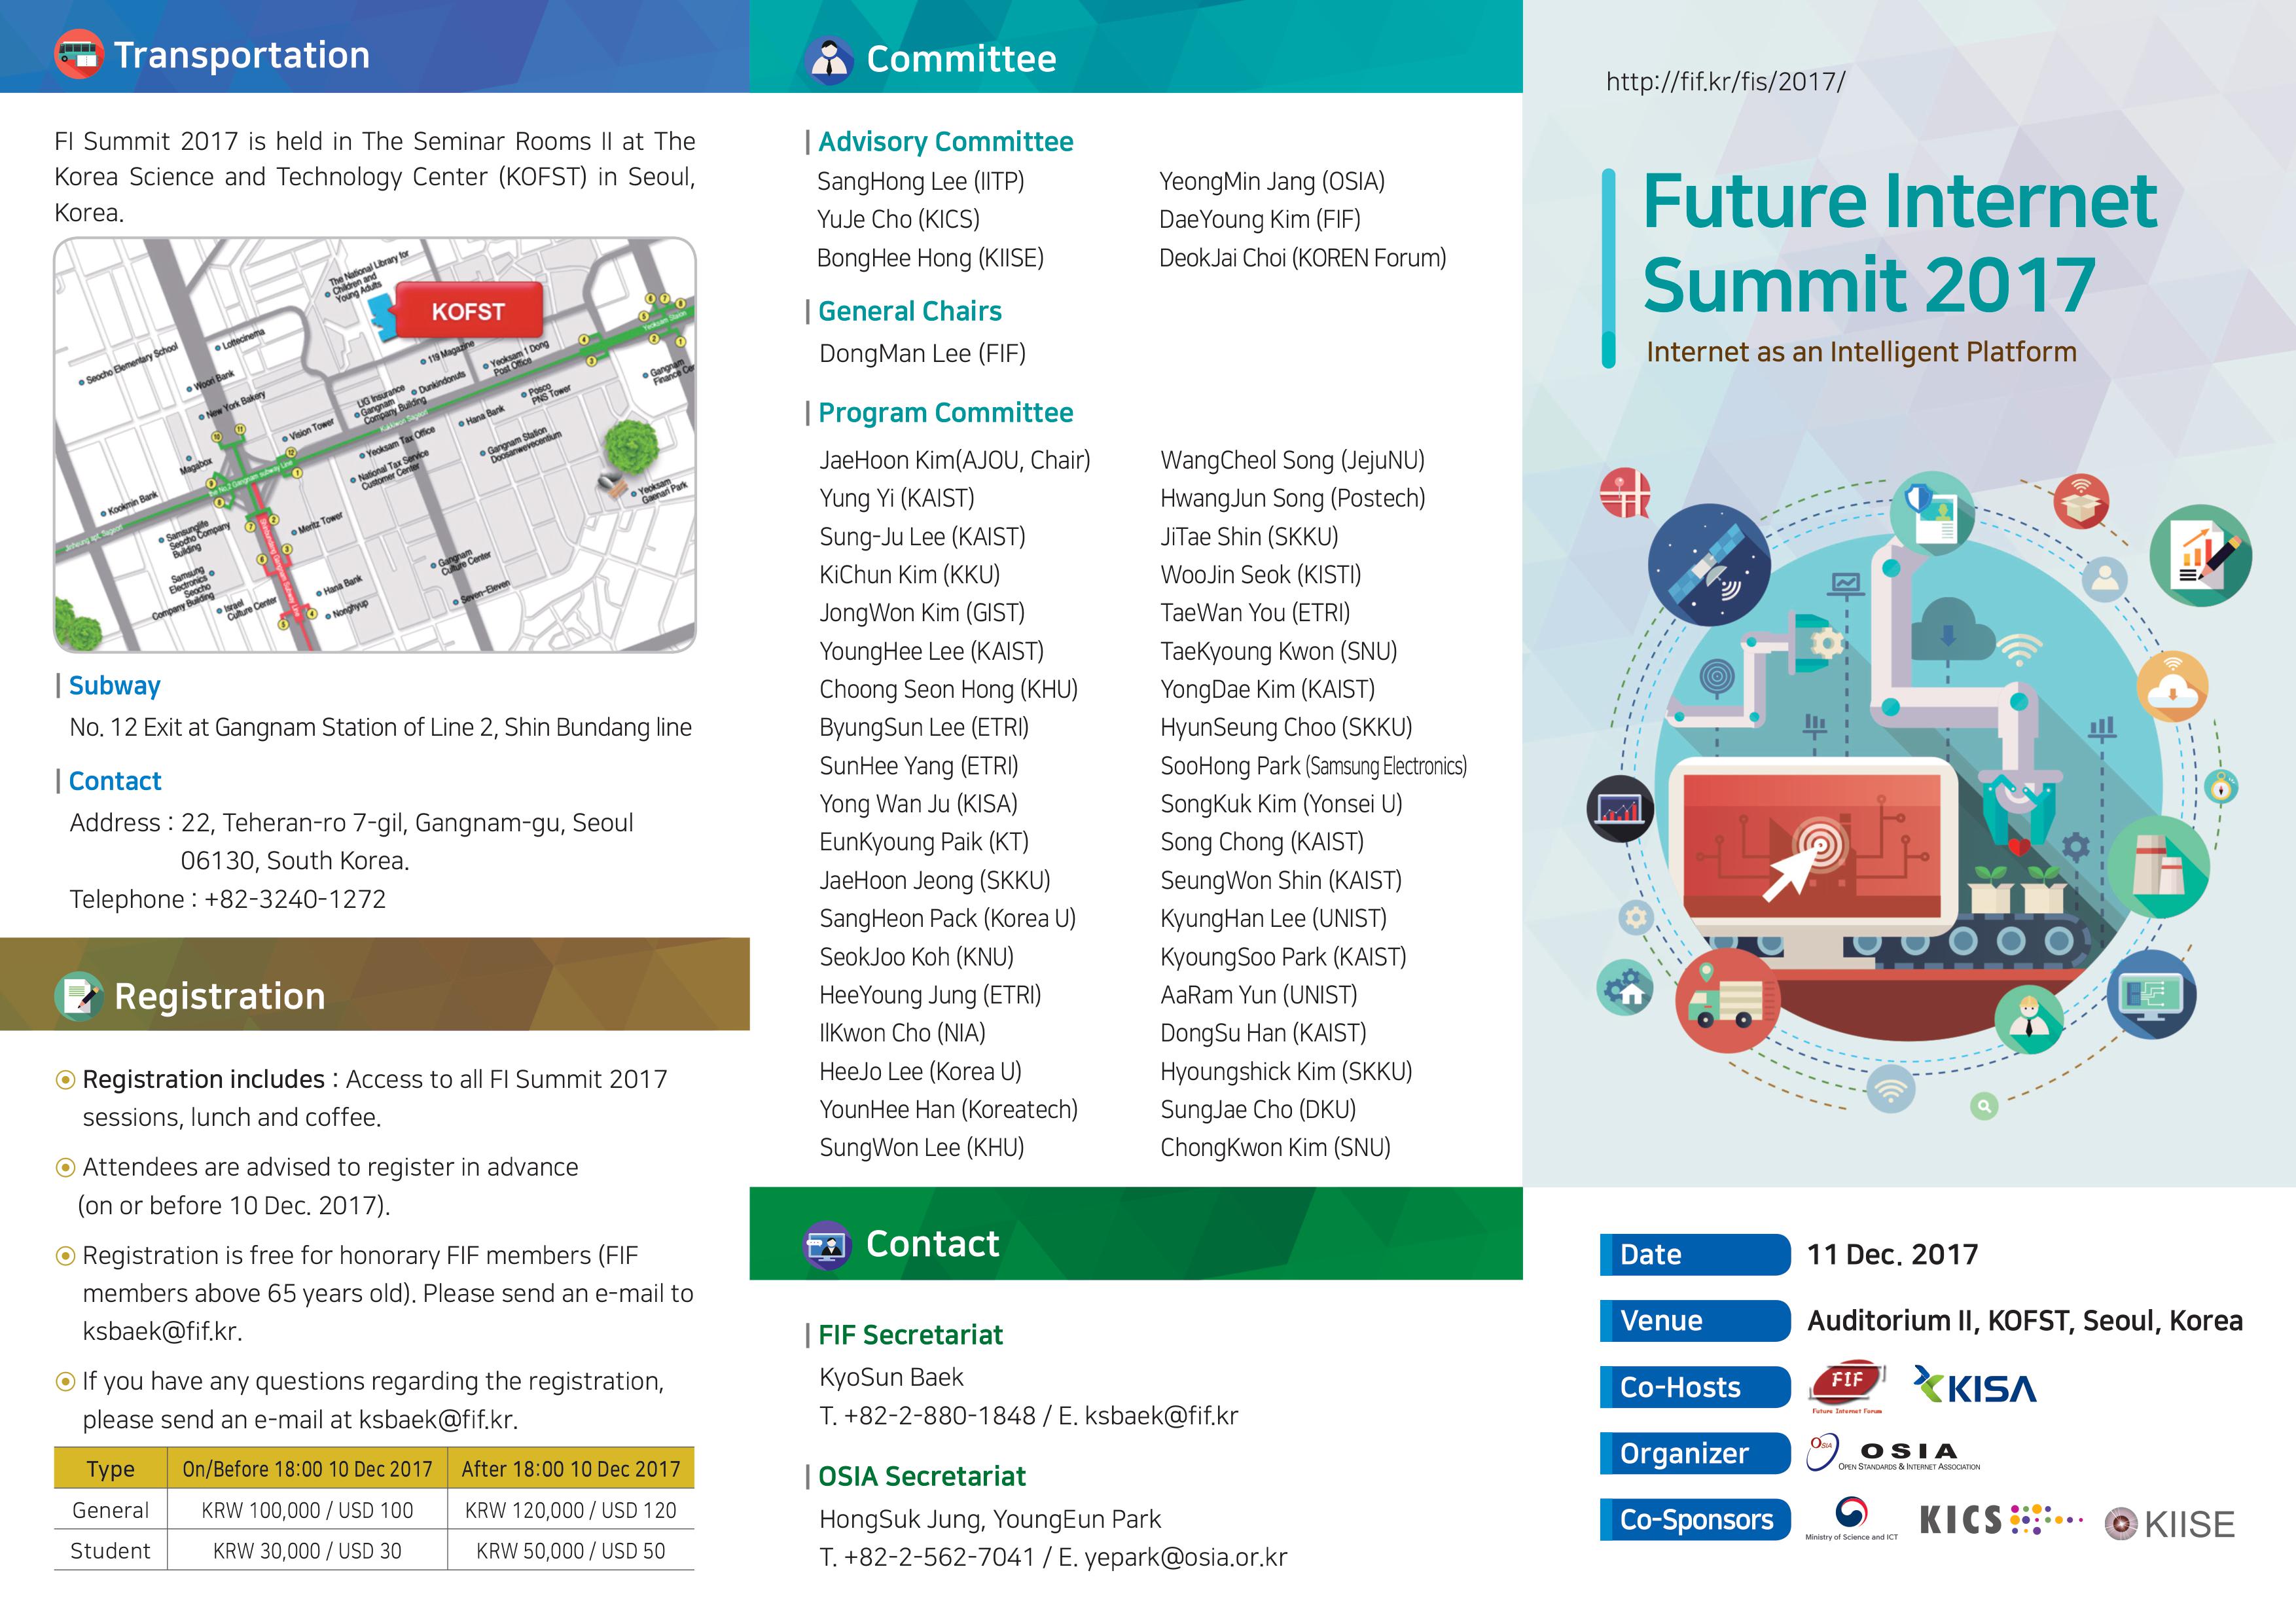2296x1624 pixels.
Task: Click Auditorium II, KOFST, Seoul, Korea text
Action: 2025,1321
